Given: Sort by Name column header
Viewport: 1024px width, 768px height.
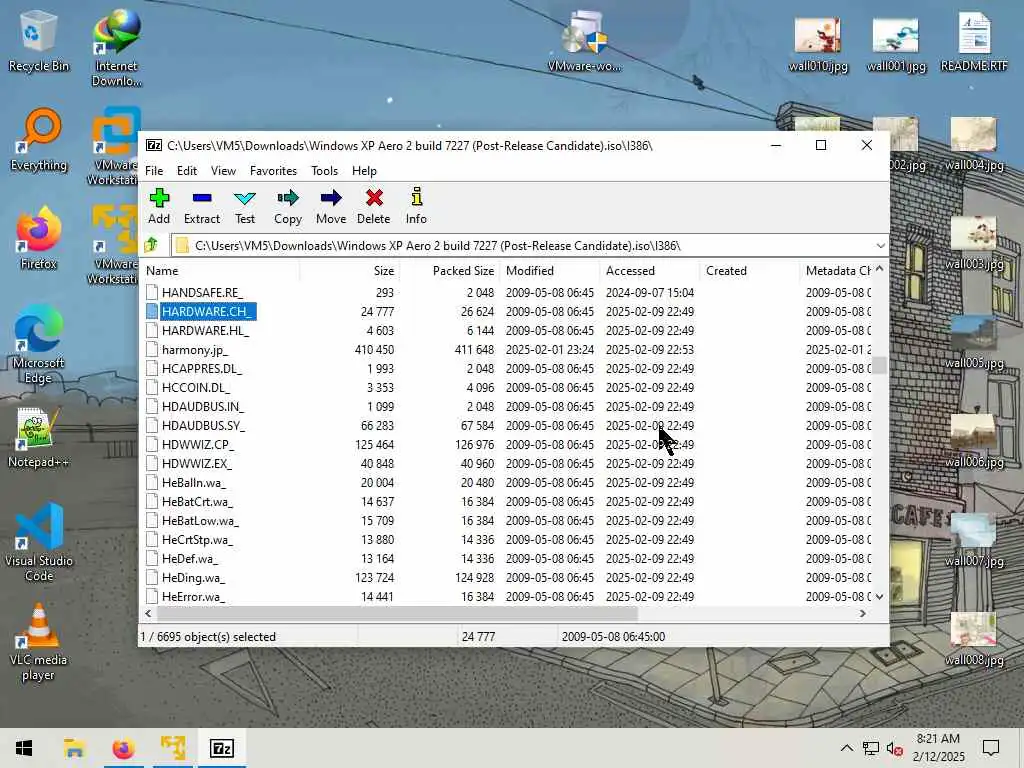Looking at the screenshot, I should click(x=221, y=270).
